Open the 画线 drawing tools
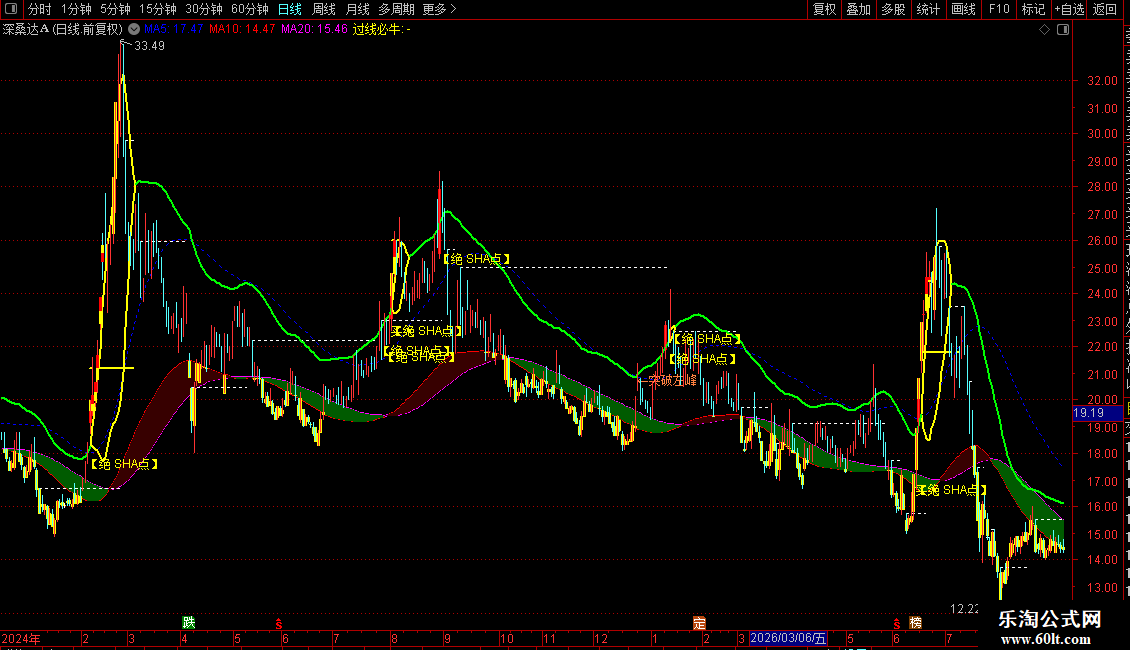Screen dimensions: 1130x650 pyautogui.click(x=964, y=9)
